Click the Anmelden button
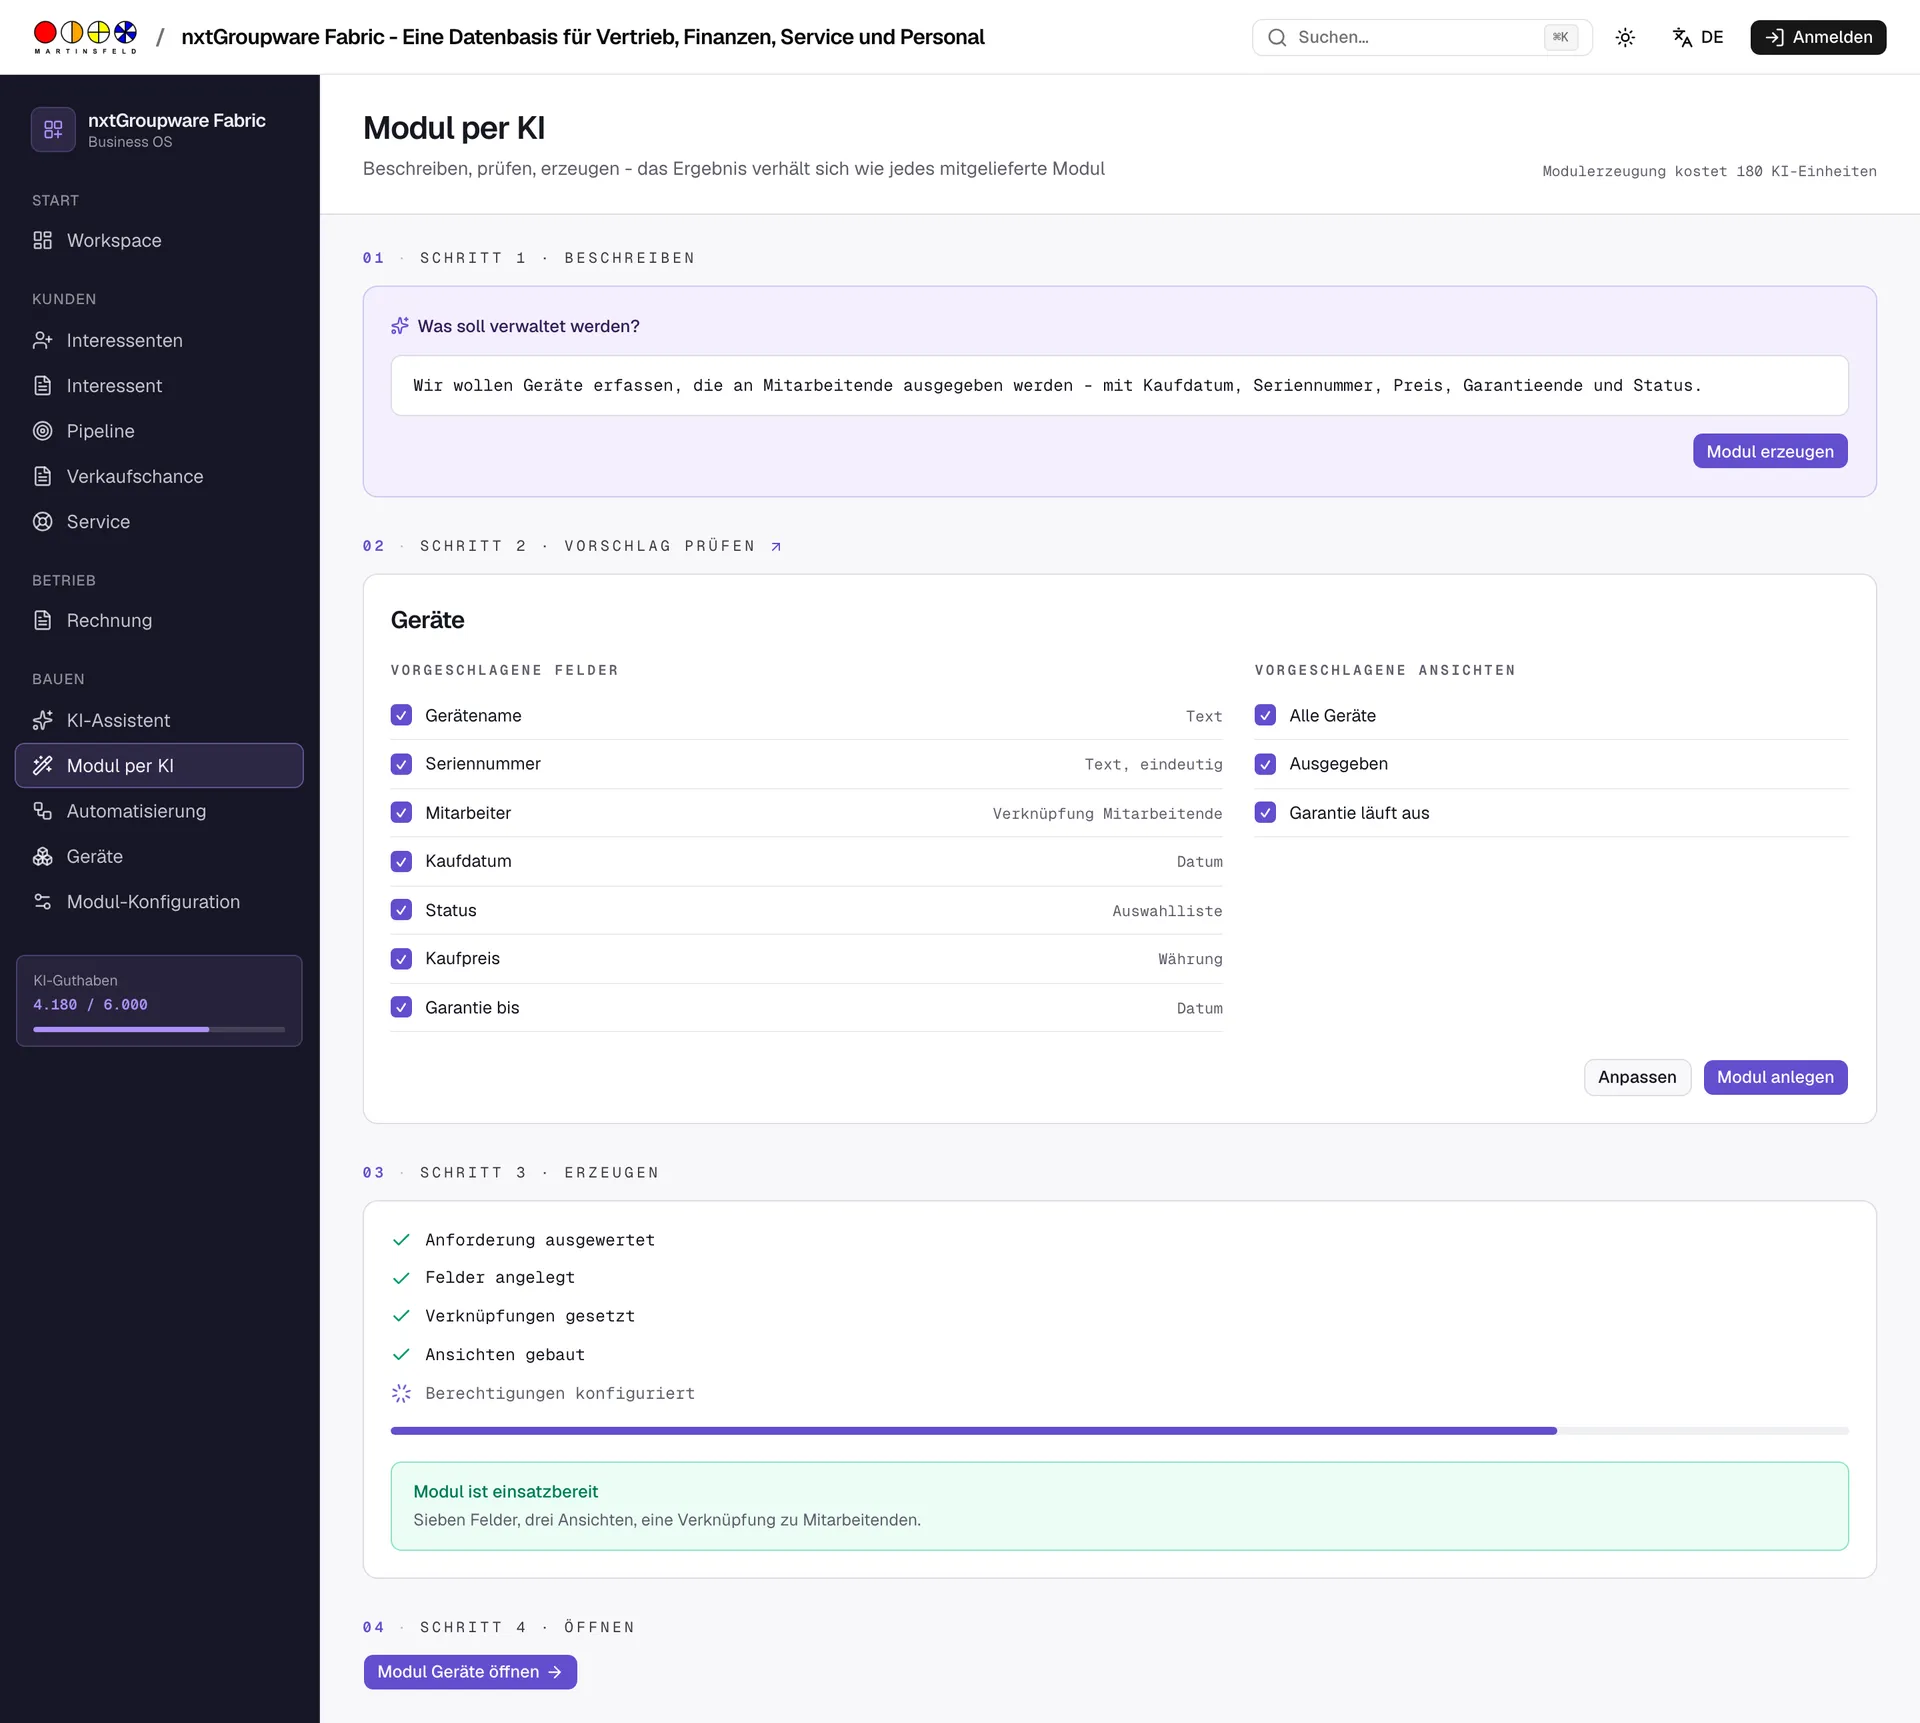Image resolution: width=1920 pixels, height=1723 pixels. coord(1818,37)
